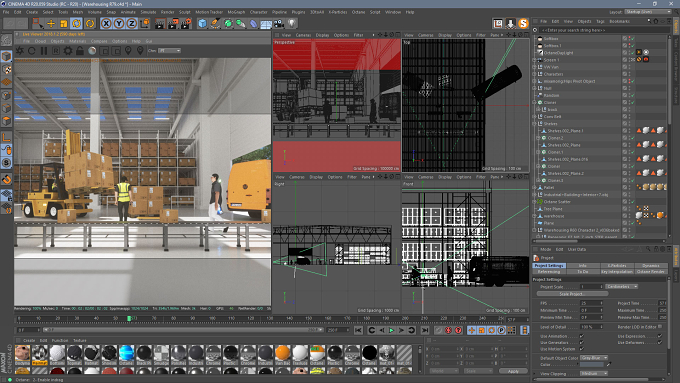Click the default object Color swatch
The width and height of the screenshot is (680, 383).
pyautogui.click(x=592, y=364)
